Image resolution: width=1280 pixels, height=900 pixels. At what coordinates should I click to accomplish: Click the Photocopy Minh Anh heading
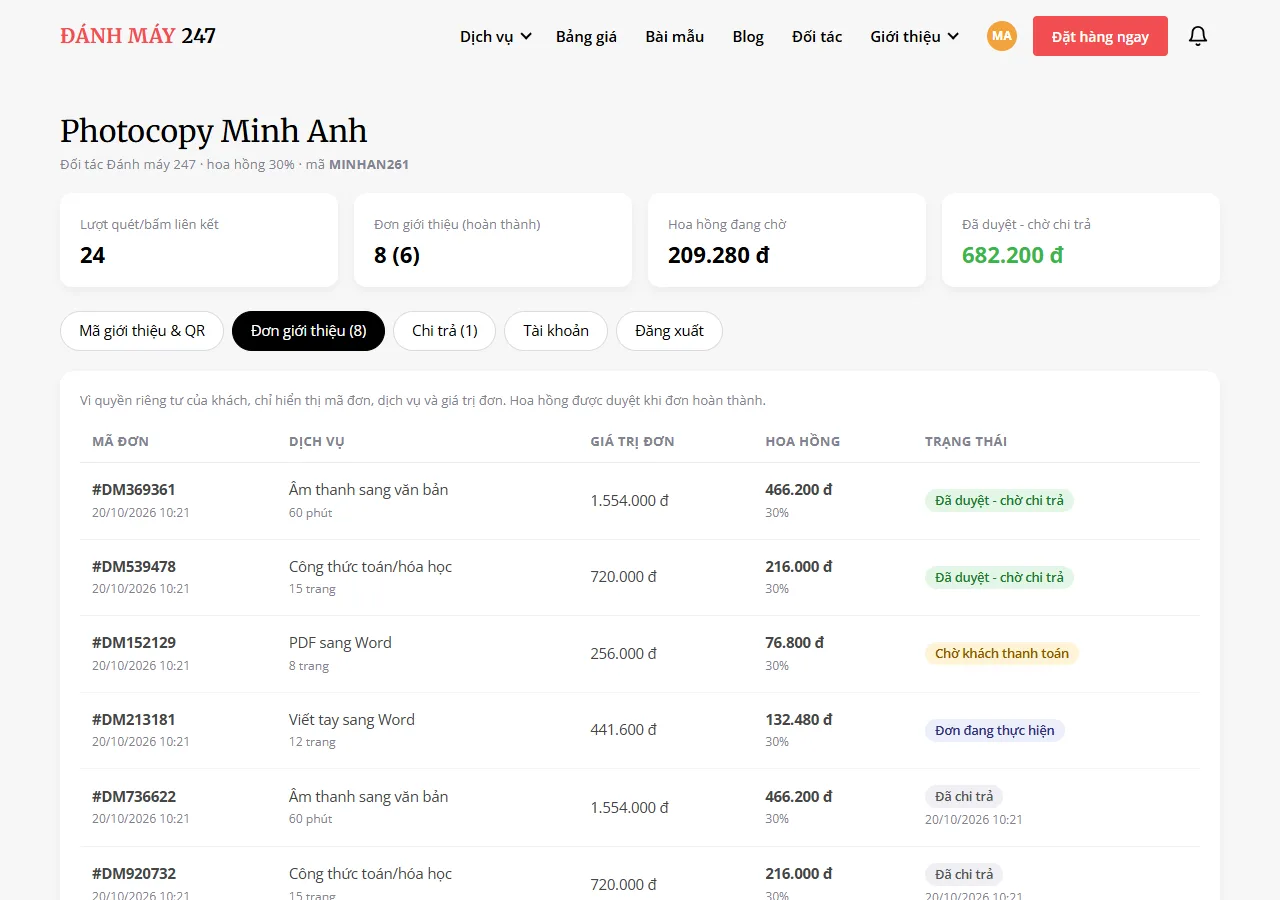pyautogui.click(x=214, y=131)
